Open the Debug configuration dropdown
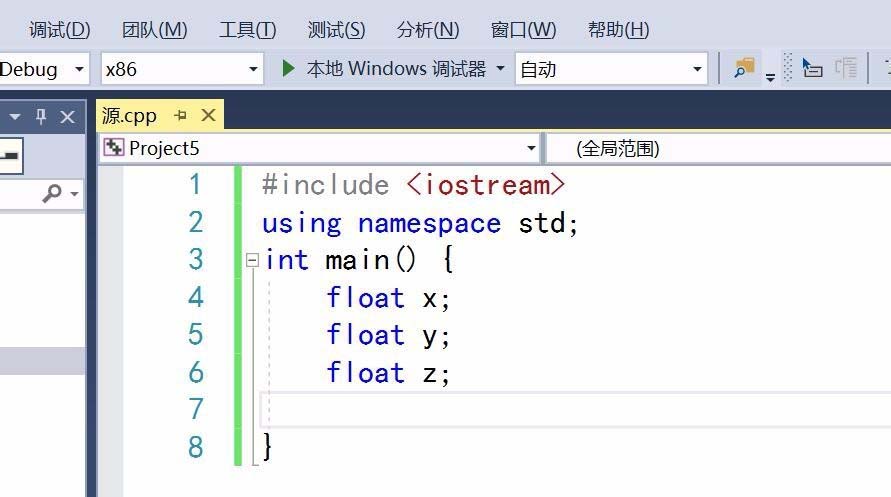Screen dimensions: 891x497 click(43, 69)
